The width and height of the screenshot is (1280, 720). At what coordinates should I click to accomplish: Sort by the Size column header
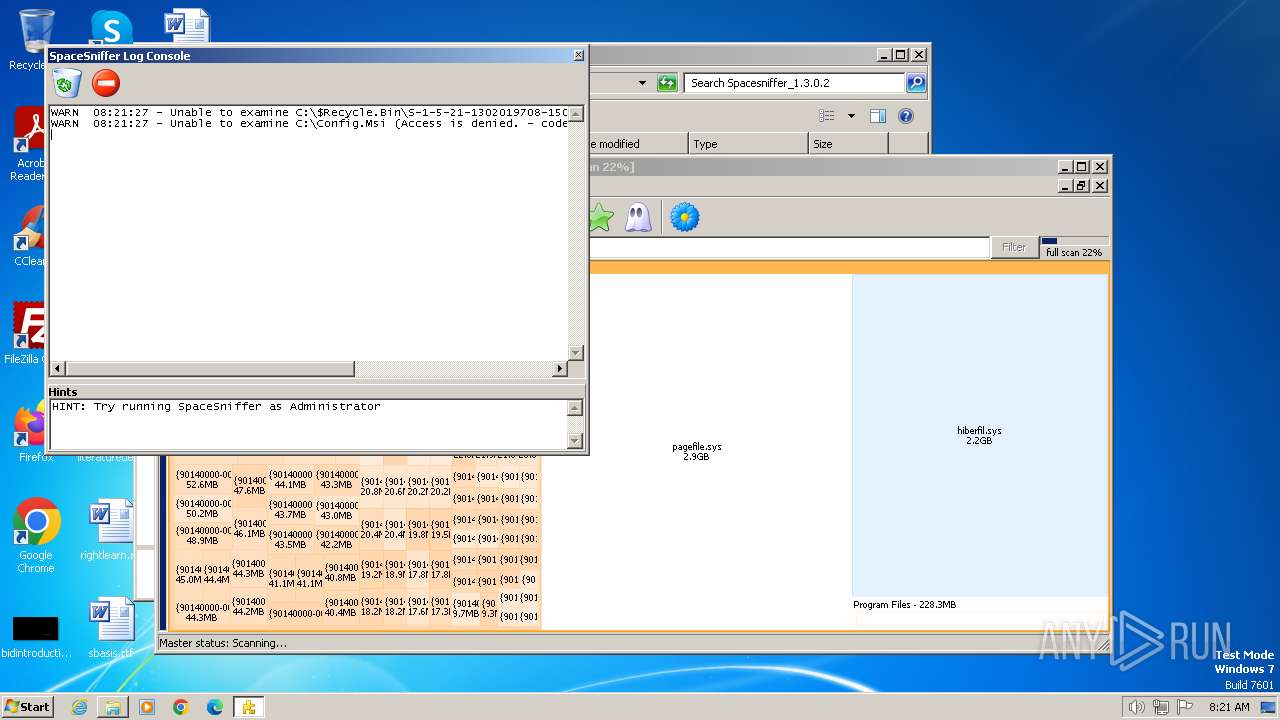848,144
